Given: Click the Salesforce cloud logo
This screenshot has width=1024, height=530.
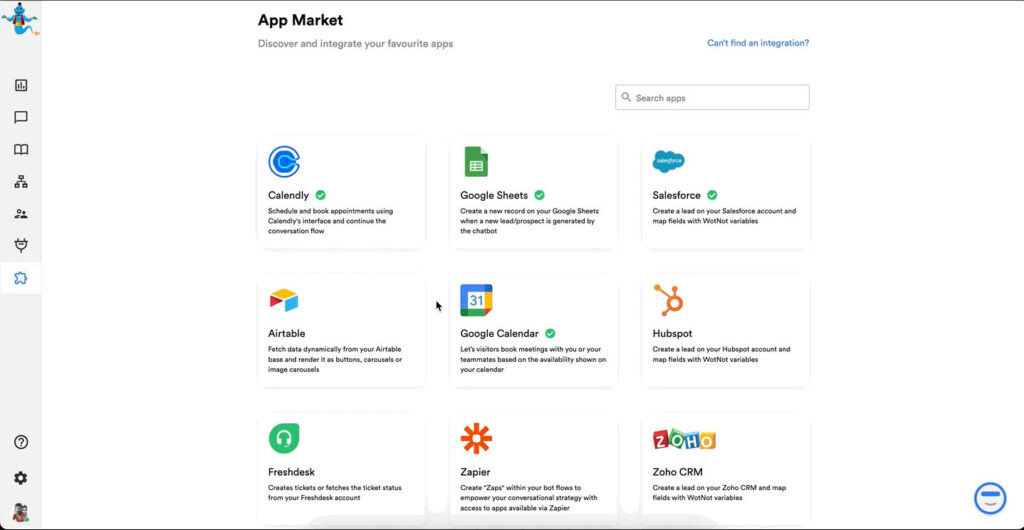Looking at the screenshot, I should pyautogui.click(x=668, y=161).
